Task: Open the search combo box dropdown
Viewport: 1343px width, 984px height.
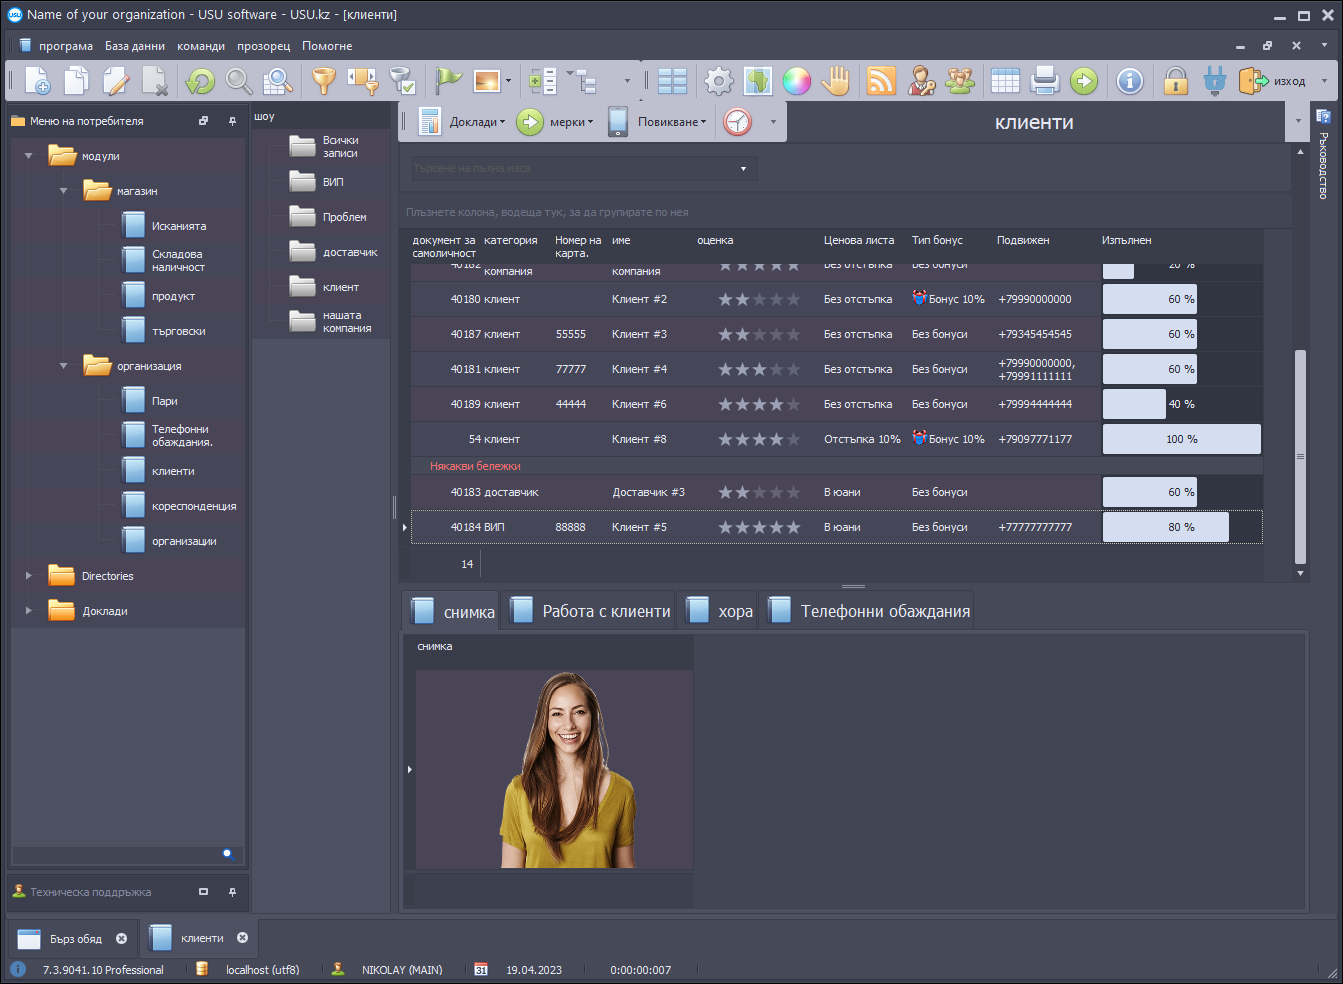Action: [x=743, y=169]
